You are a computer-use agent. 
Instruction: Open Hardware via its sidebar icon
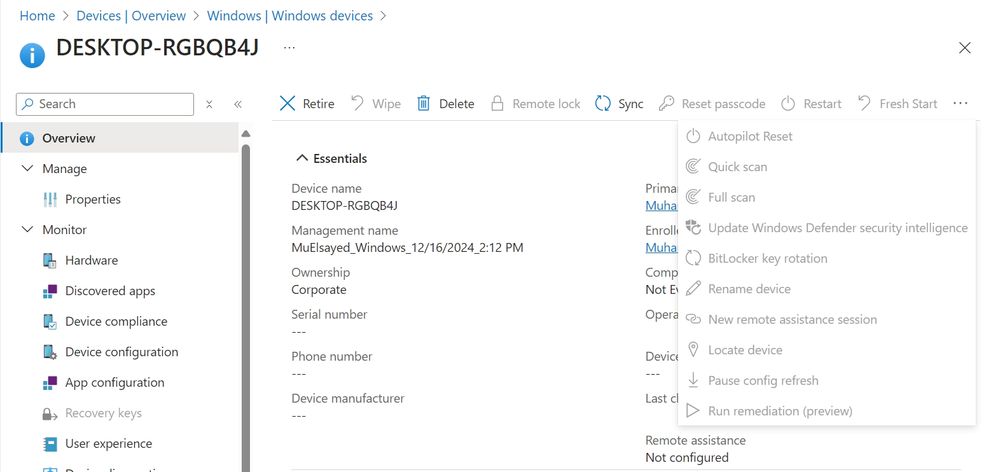50,261
